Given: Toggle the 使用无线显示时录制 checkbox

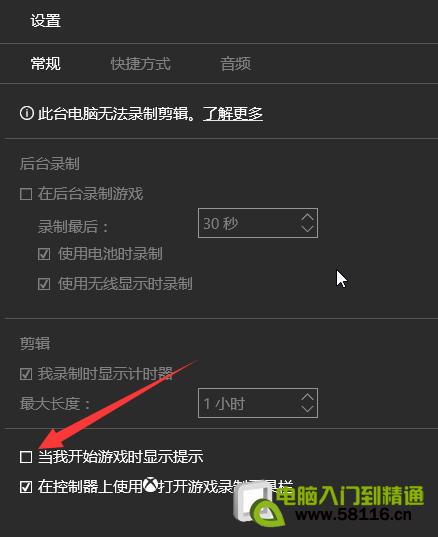Looking at the screenshot, I should pyautogui.click(x=44, y=284).
